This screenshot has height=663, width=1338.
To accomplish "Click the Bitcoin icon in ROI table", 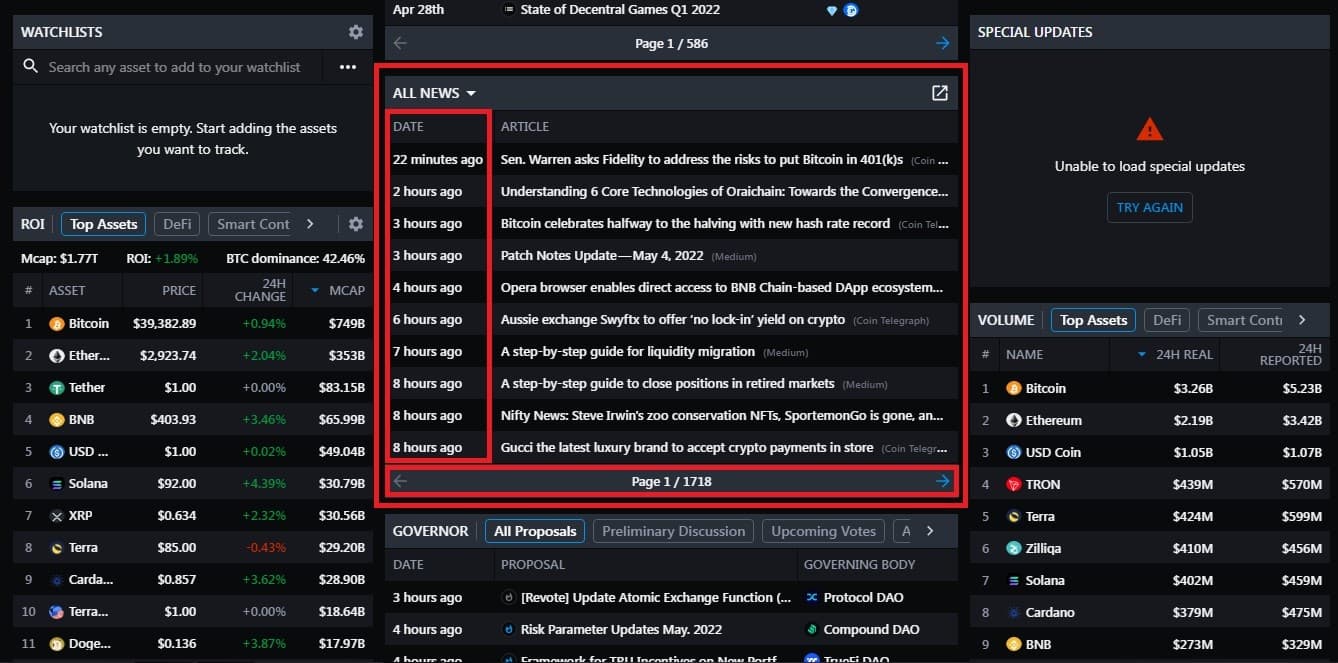I will [57, 324].
